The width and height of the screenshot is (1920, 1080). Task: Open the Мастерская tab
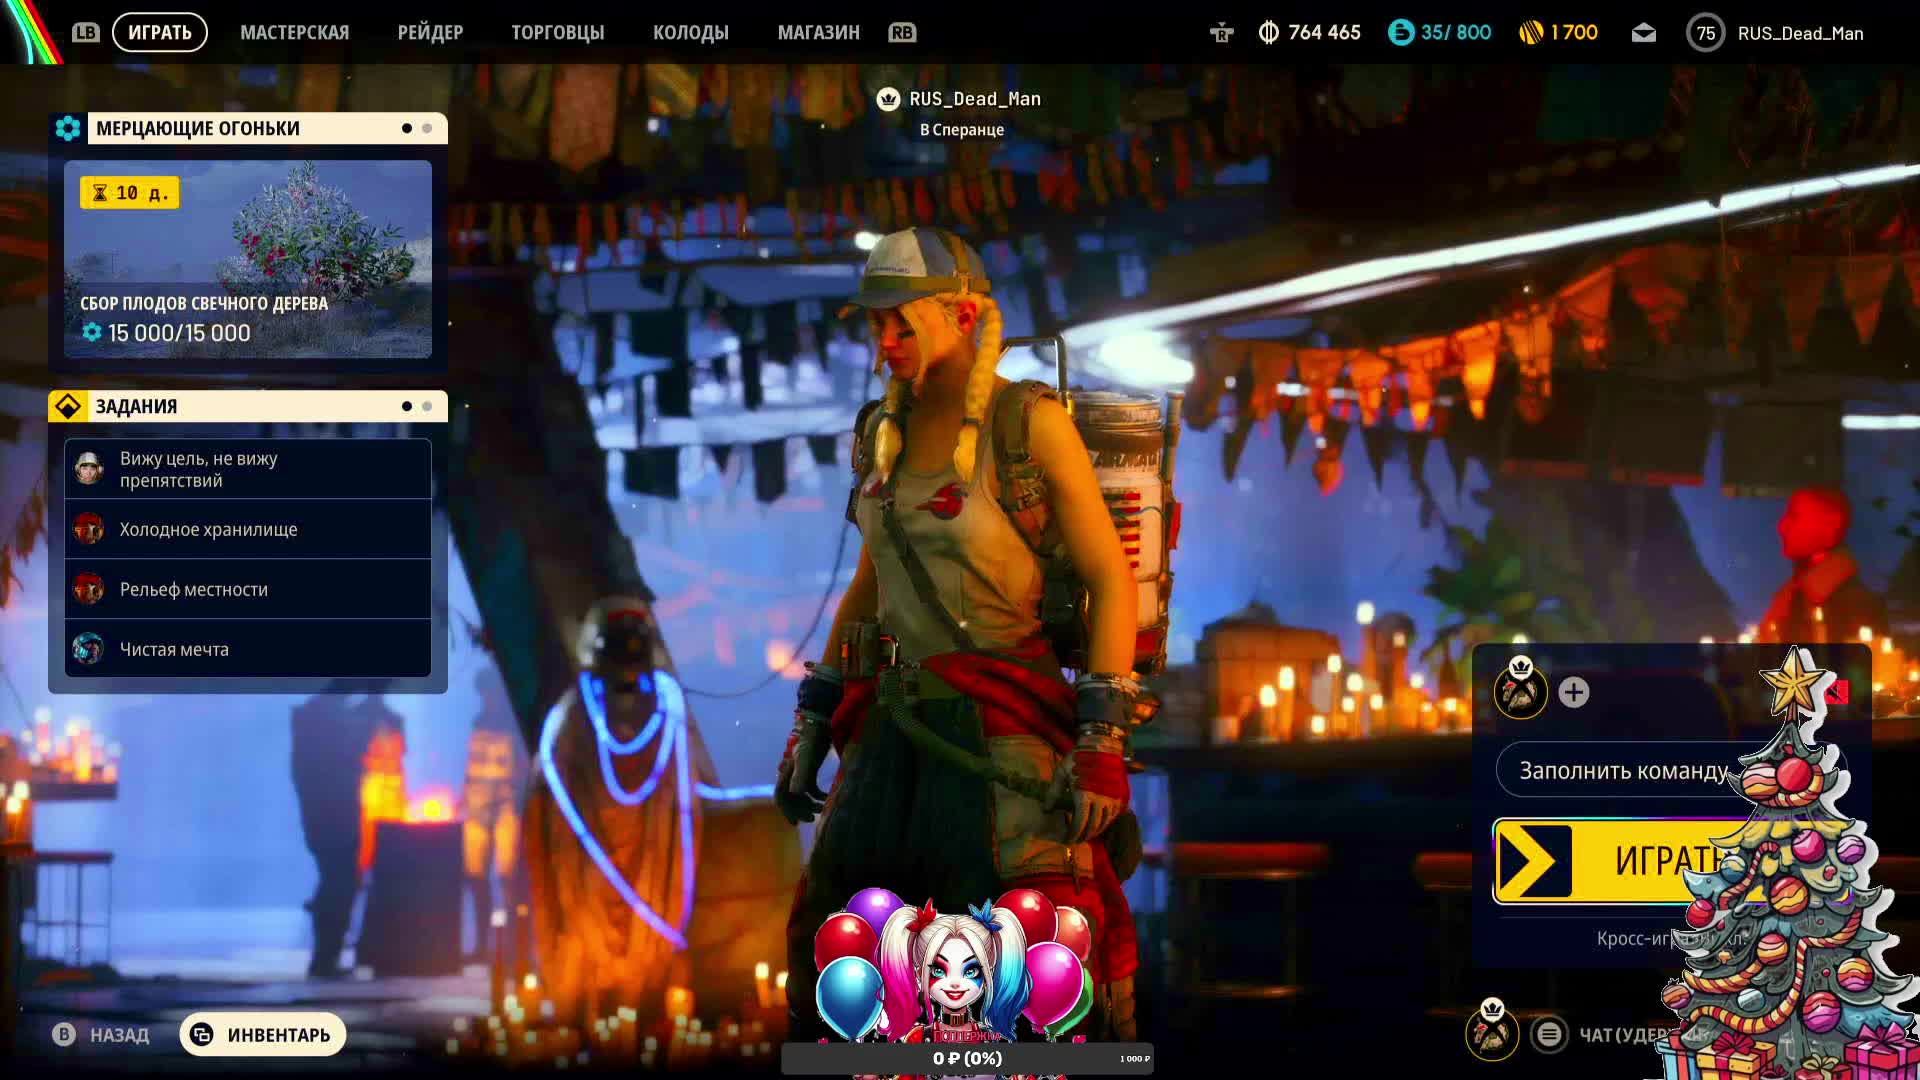(294, 32)
